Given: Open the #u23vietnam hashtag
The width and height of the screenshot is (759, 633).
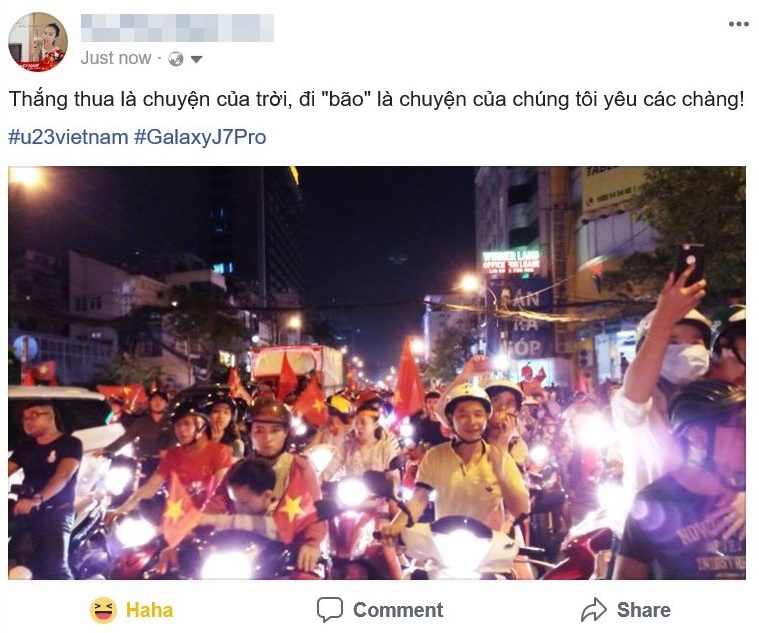Looking at the screenshot, I should pyautogui.click(x=68, y=137).
